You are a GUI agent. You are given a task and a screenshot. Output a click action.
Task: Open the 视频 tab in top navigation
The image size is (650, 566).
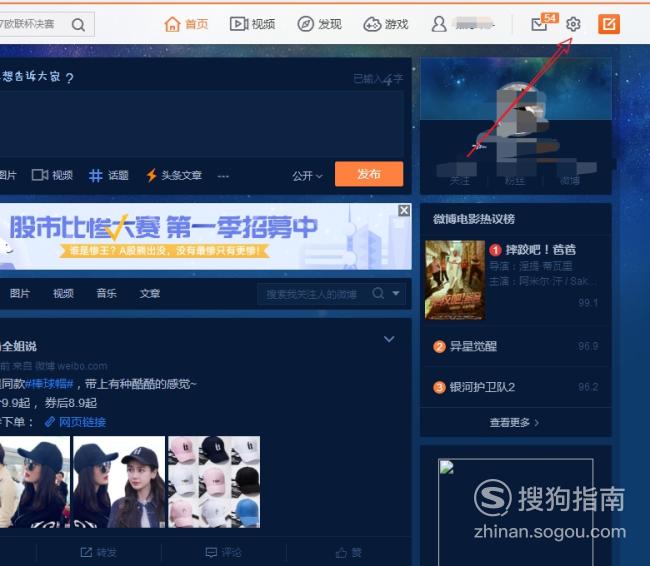pyautogui.click(x=252, y=24)
